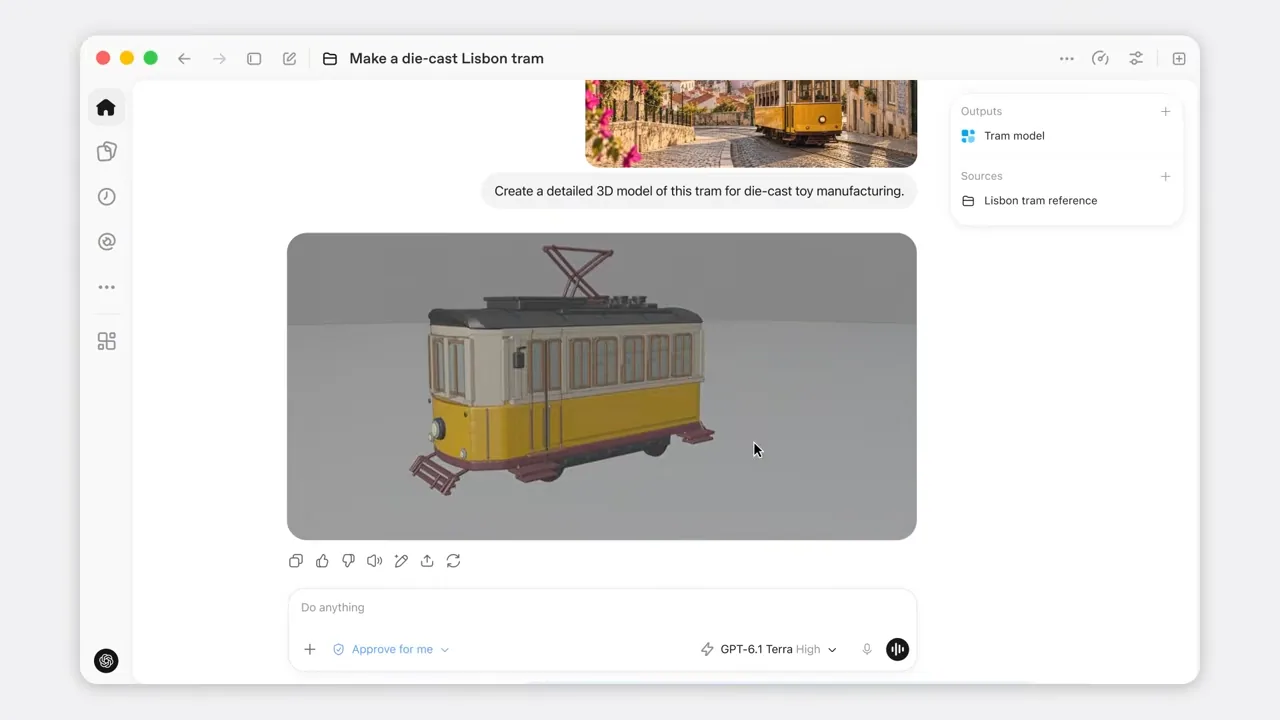Screen dimensions: 1280x720
Task: Select the user prompt message bubble
Action: click(699, 191)
